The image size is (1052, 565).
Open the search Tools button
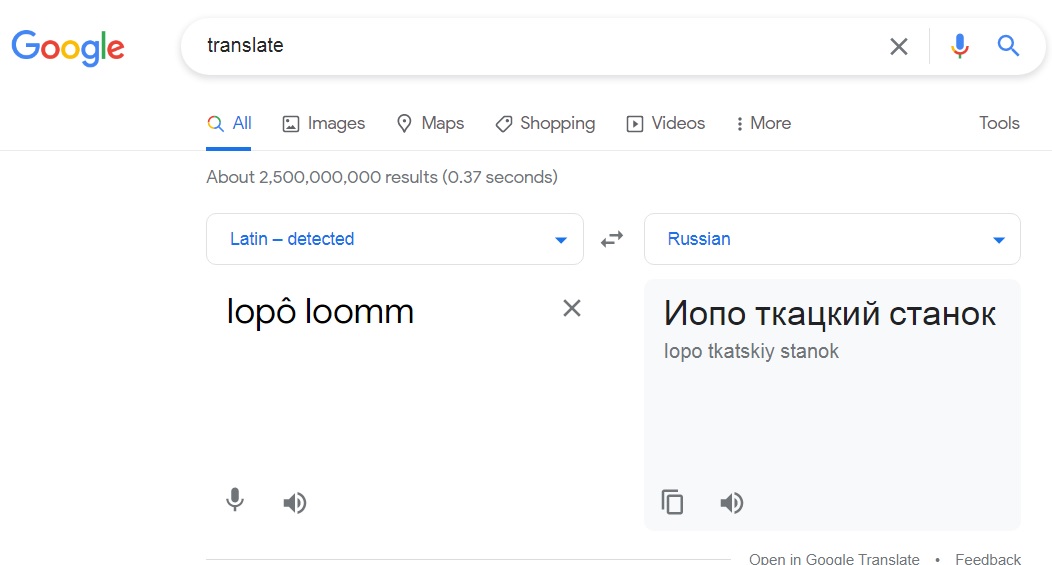point(999,124)
